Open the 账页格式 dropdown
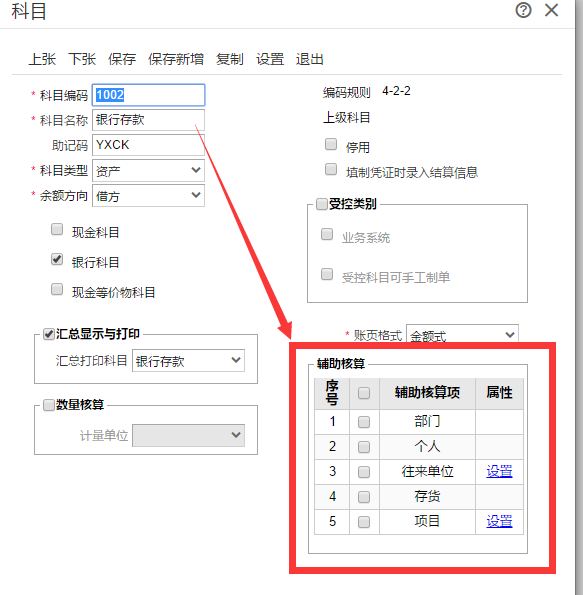The image size is (583, 595). 462,334
